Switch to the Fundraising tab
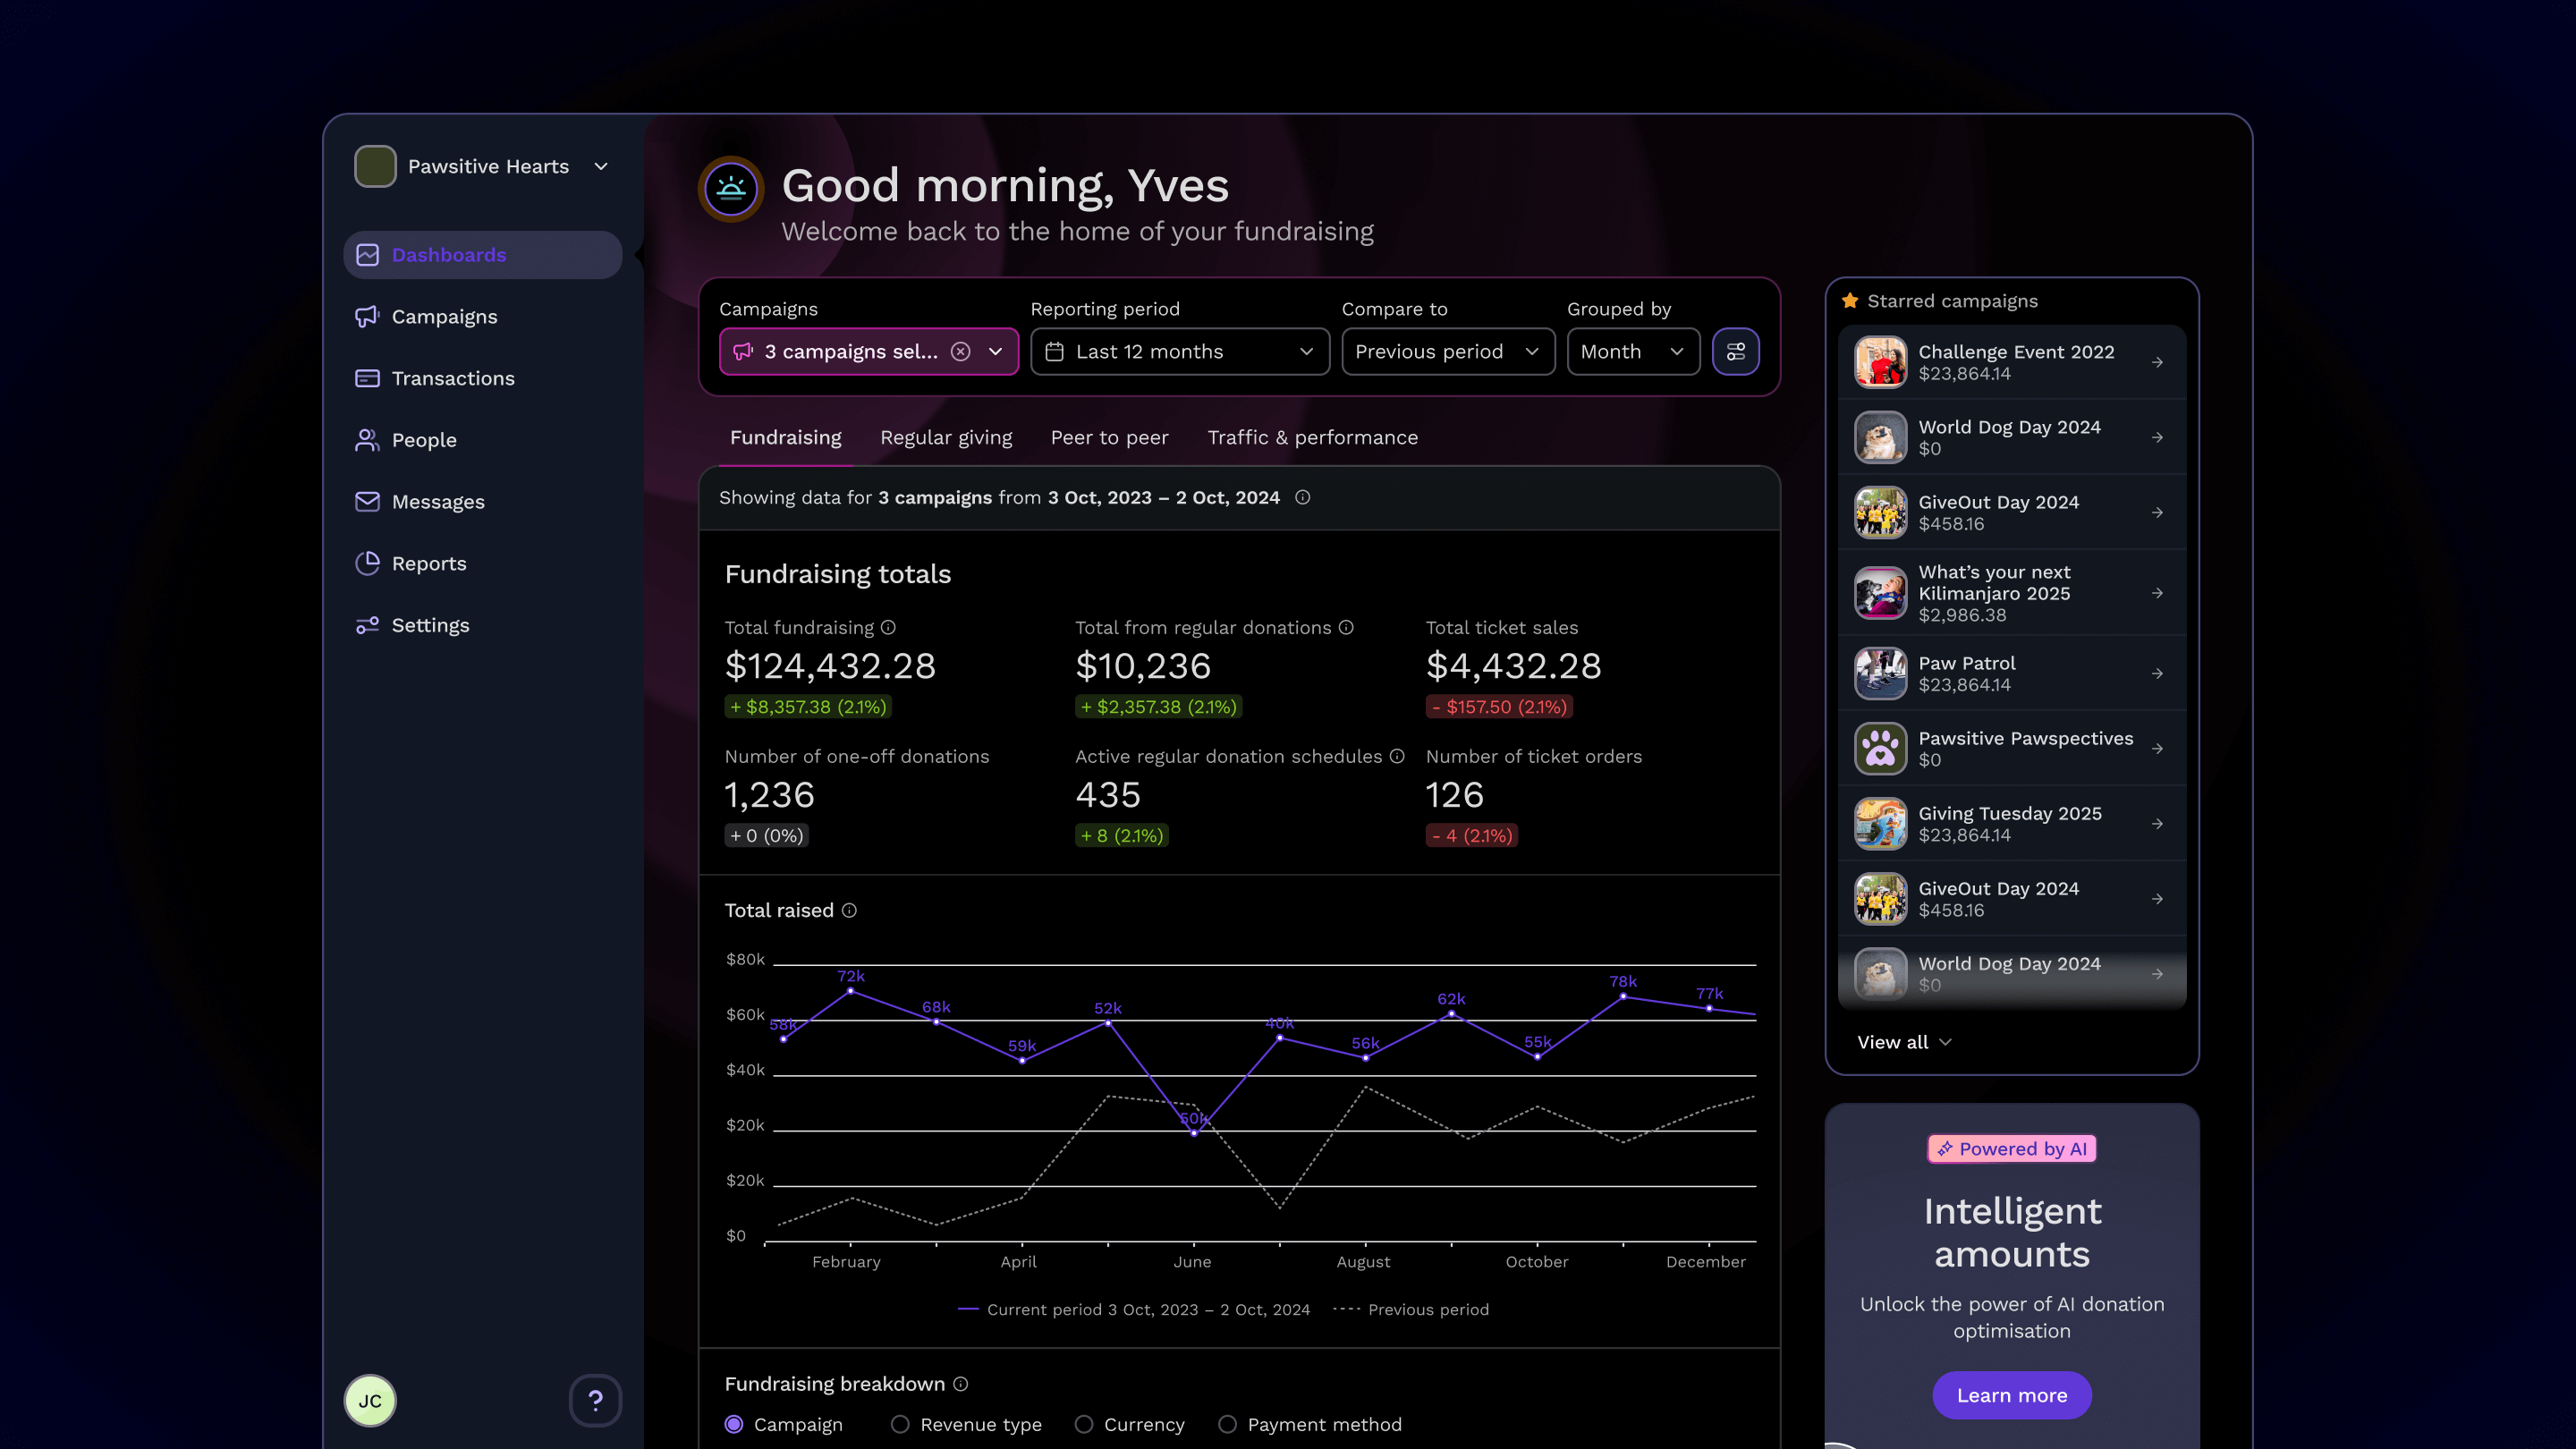Screen dimensions: 2576x1449 (785, 437)
